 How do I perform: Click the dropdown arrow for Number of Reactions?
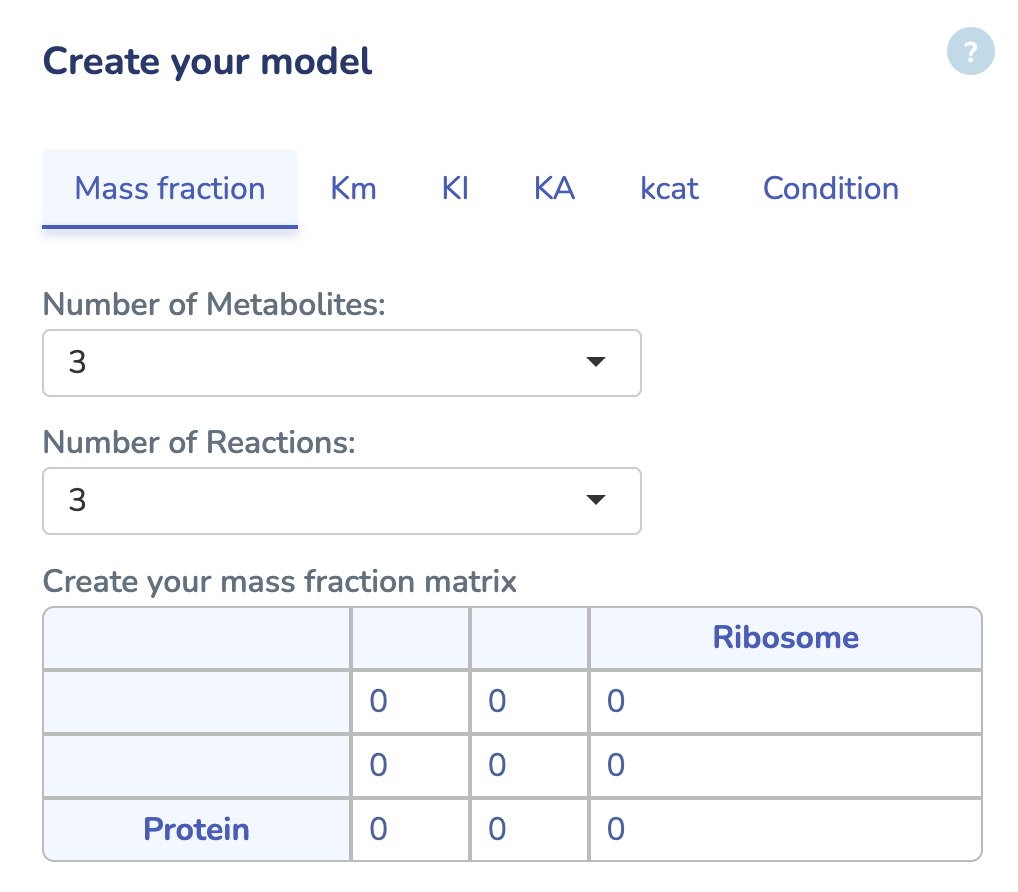(595, 501)
